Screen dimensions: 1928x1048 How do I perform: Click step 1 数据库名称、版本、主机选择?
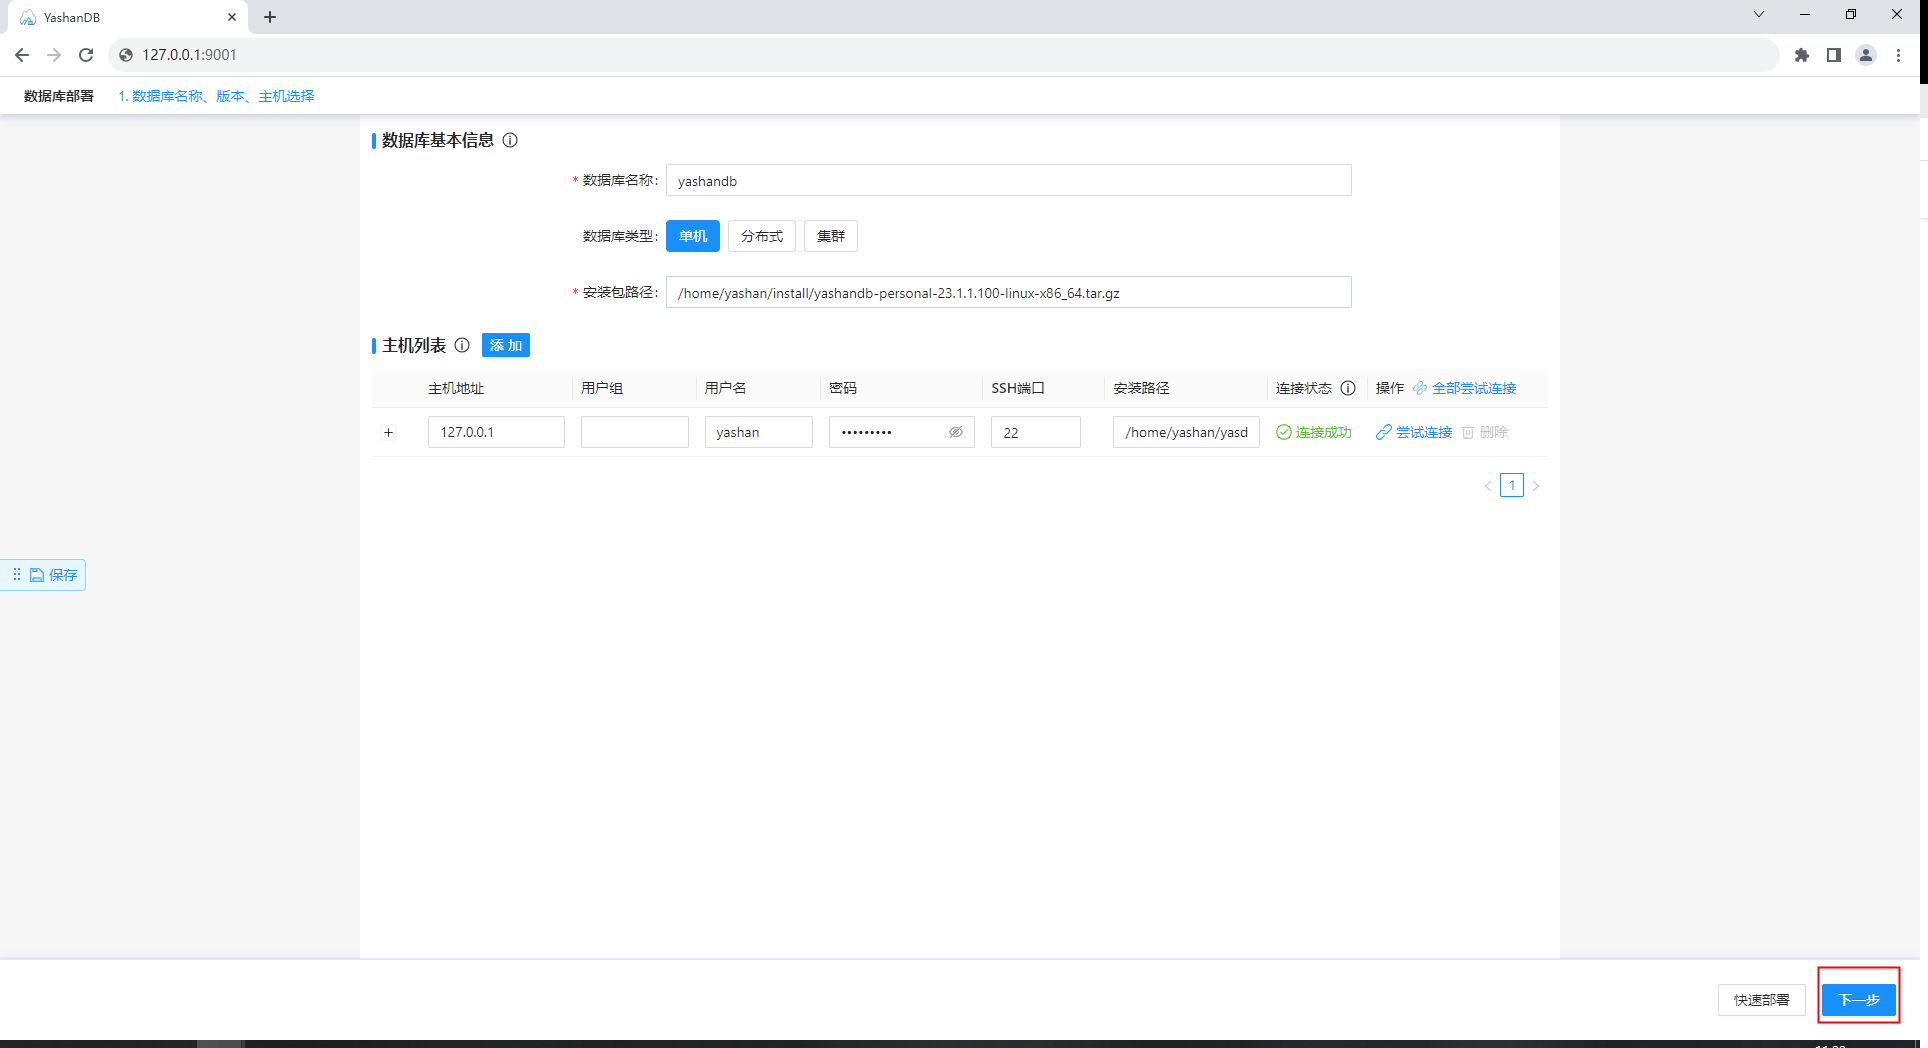(216, 96)
